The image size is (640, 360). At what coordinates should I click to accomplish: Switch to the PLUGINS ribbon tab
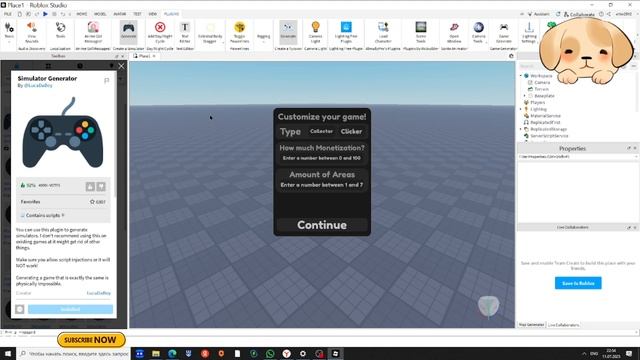point(171,14)
